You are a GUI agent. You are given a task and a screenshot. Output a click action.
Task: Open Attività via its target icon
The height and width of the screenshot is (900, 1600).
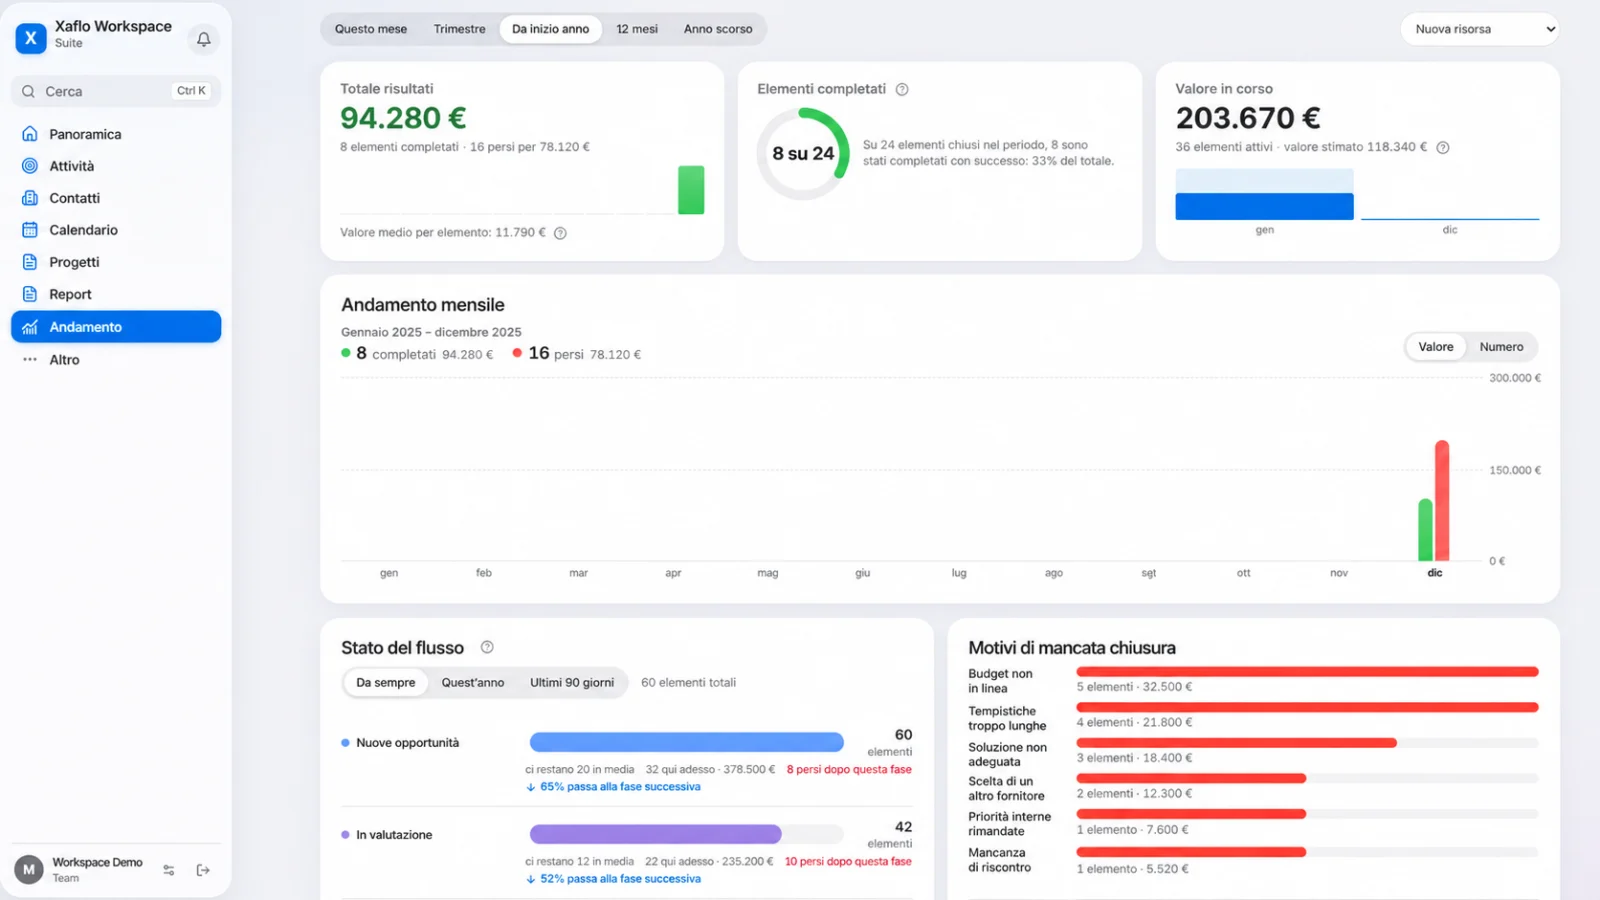click(30, 166)
